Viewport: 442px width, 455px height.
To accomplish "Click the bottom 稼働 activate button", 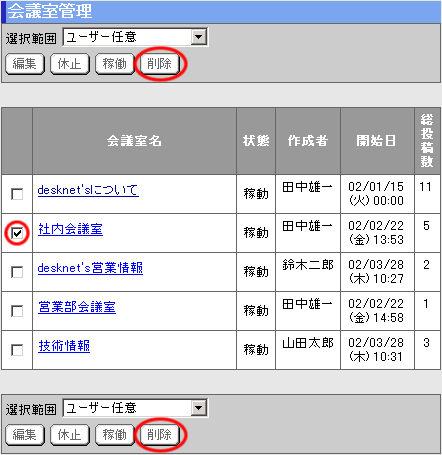I will 115,435.
